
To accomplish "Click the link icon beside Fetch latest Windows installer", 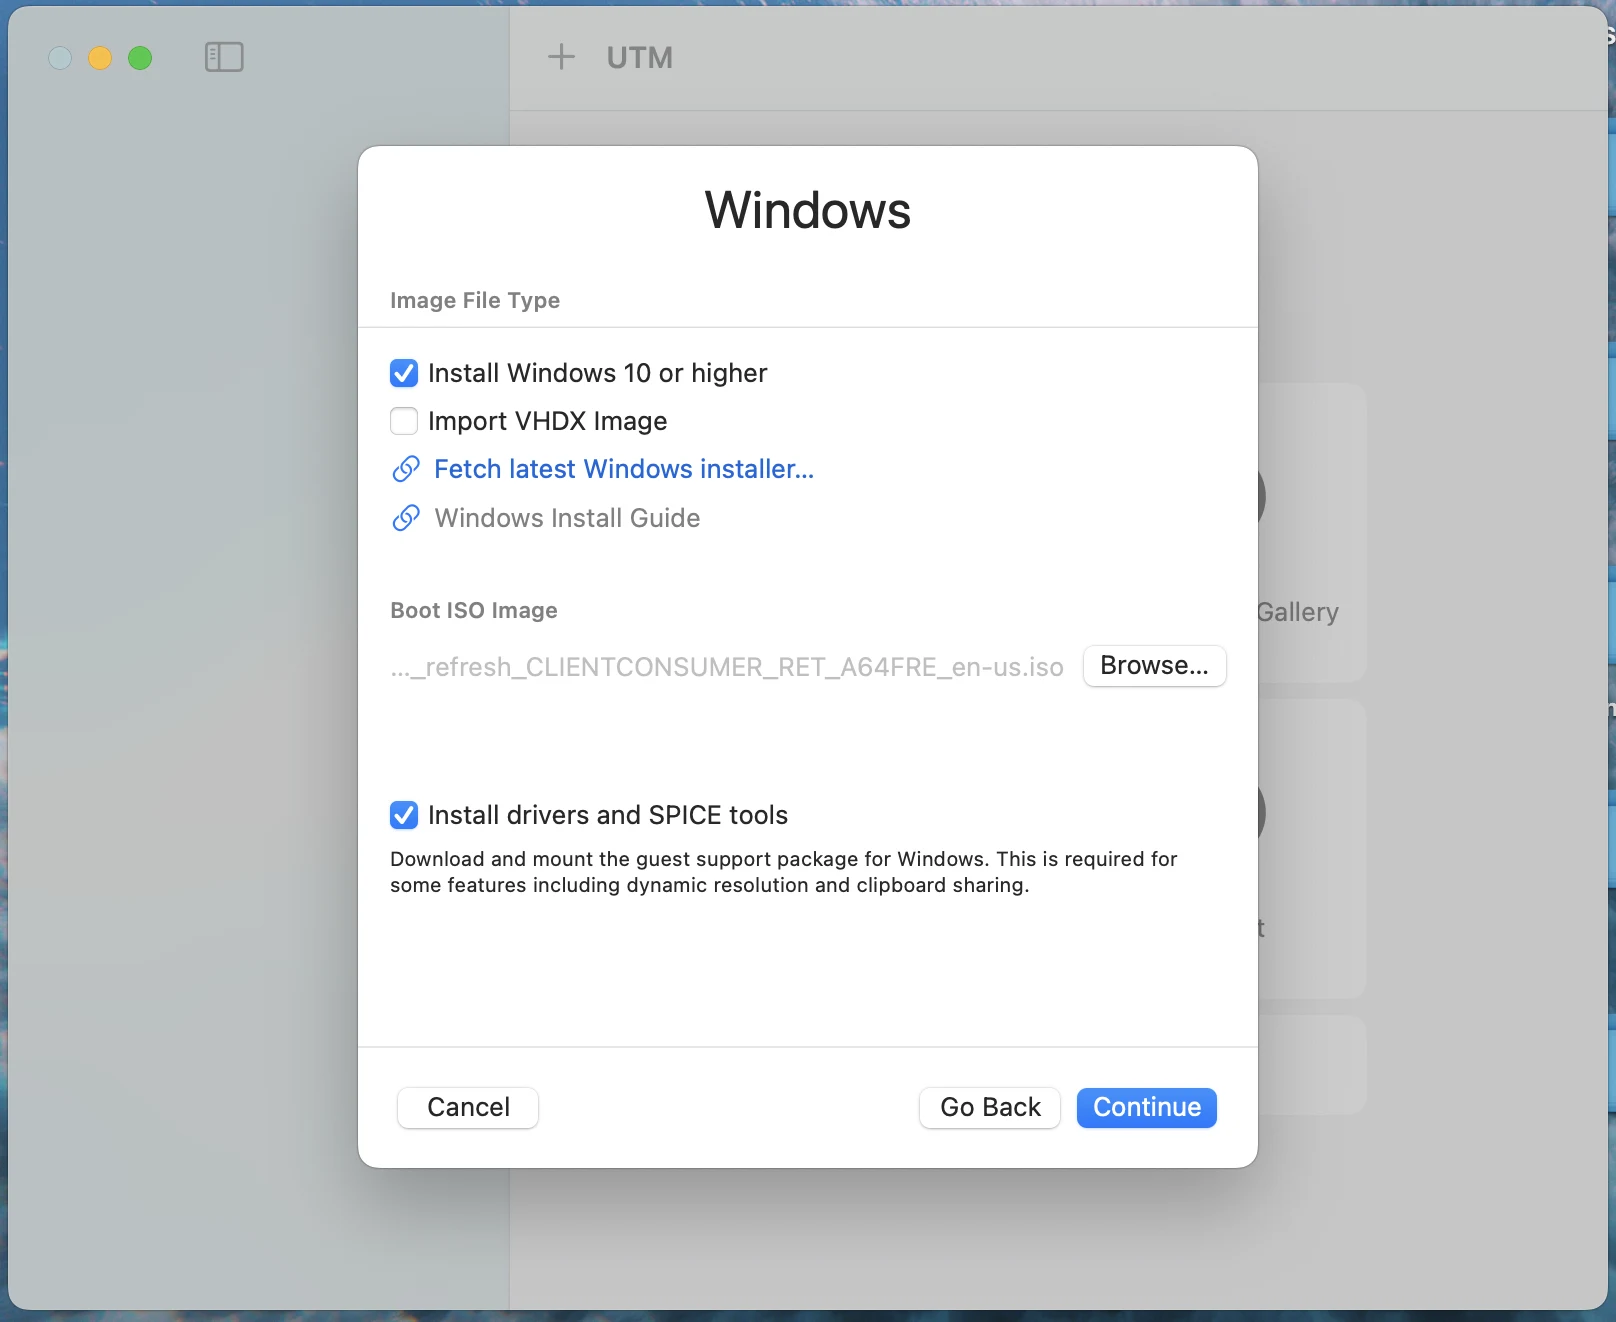I will (406, 469).
